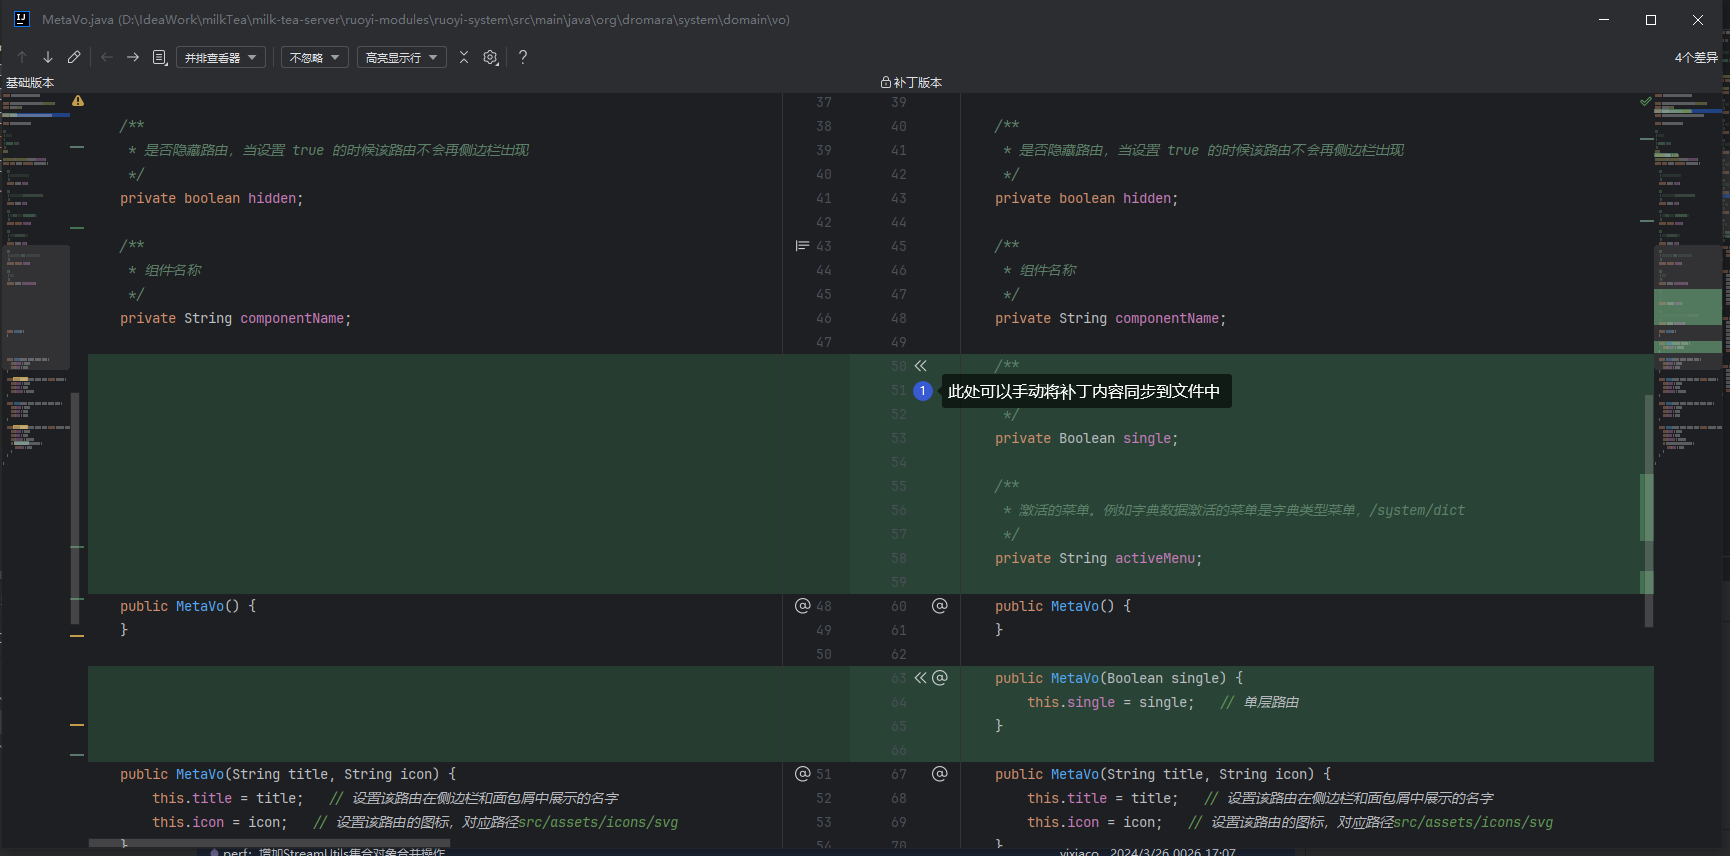Open the help question mark icon

[522, 57]
